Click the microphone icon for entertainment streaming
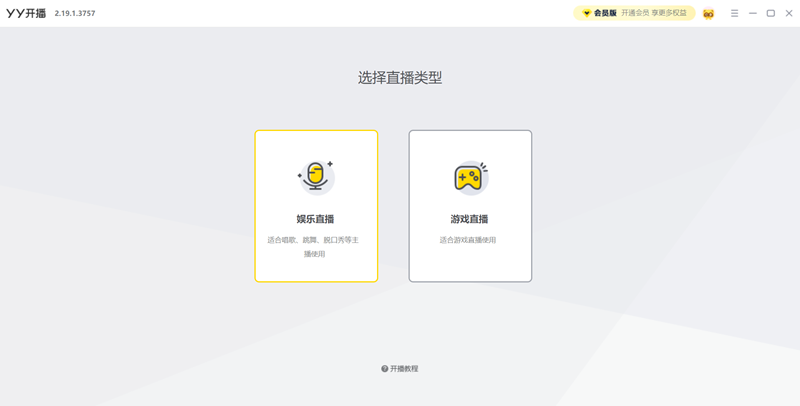The height and width of the screenshot is (406, 800). 316,177
